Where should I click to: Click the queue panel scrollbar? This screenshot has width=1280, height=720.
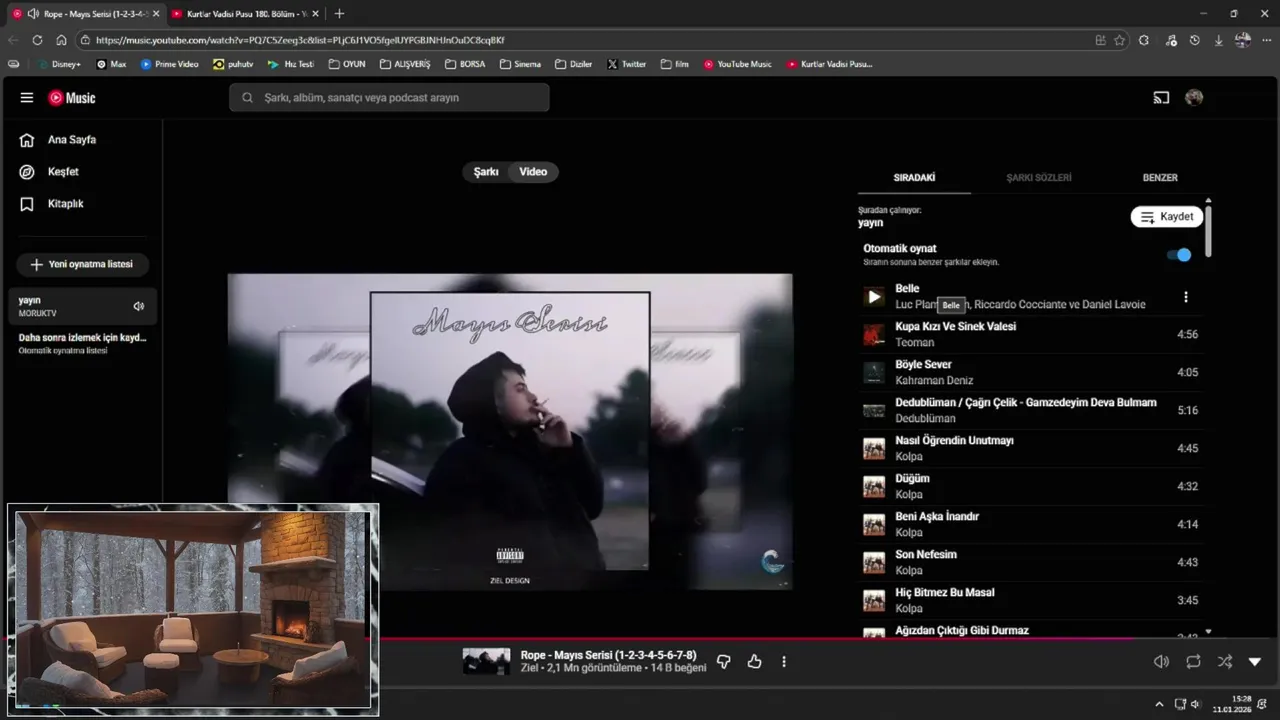(1208, 231)
